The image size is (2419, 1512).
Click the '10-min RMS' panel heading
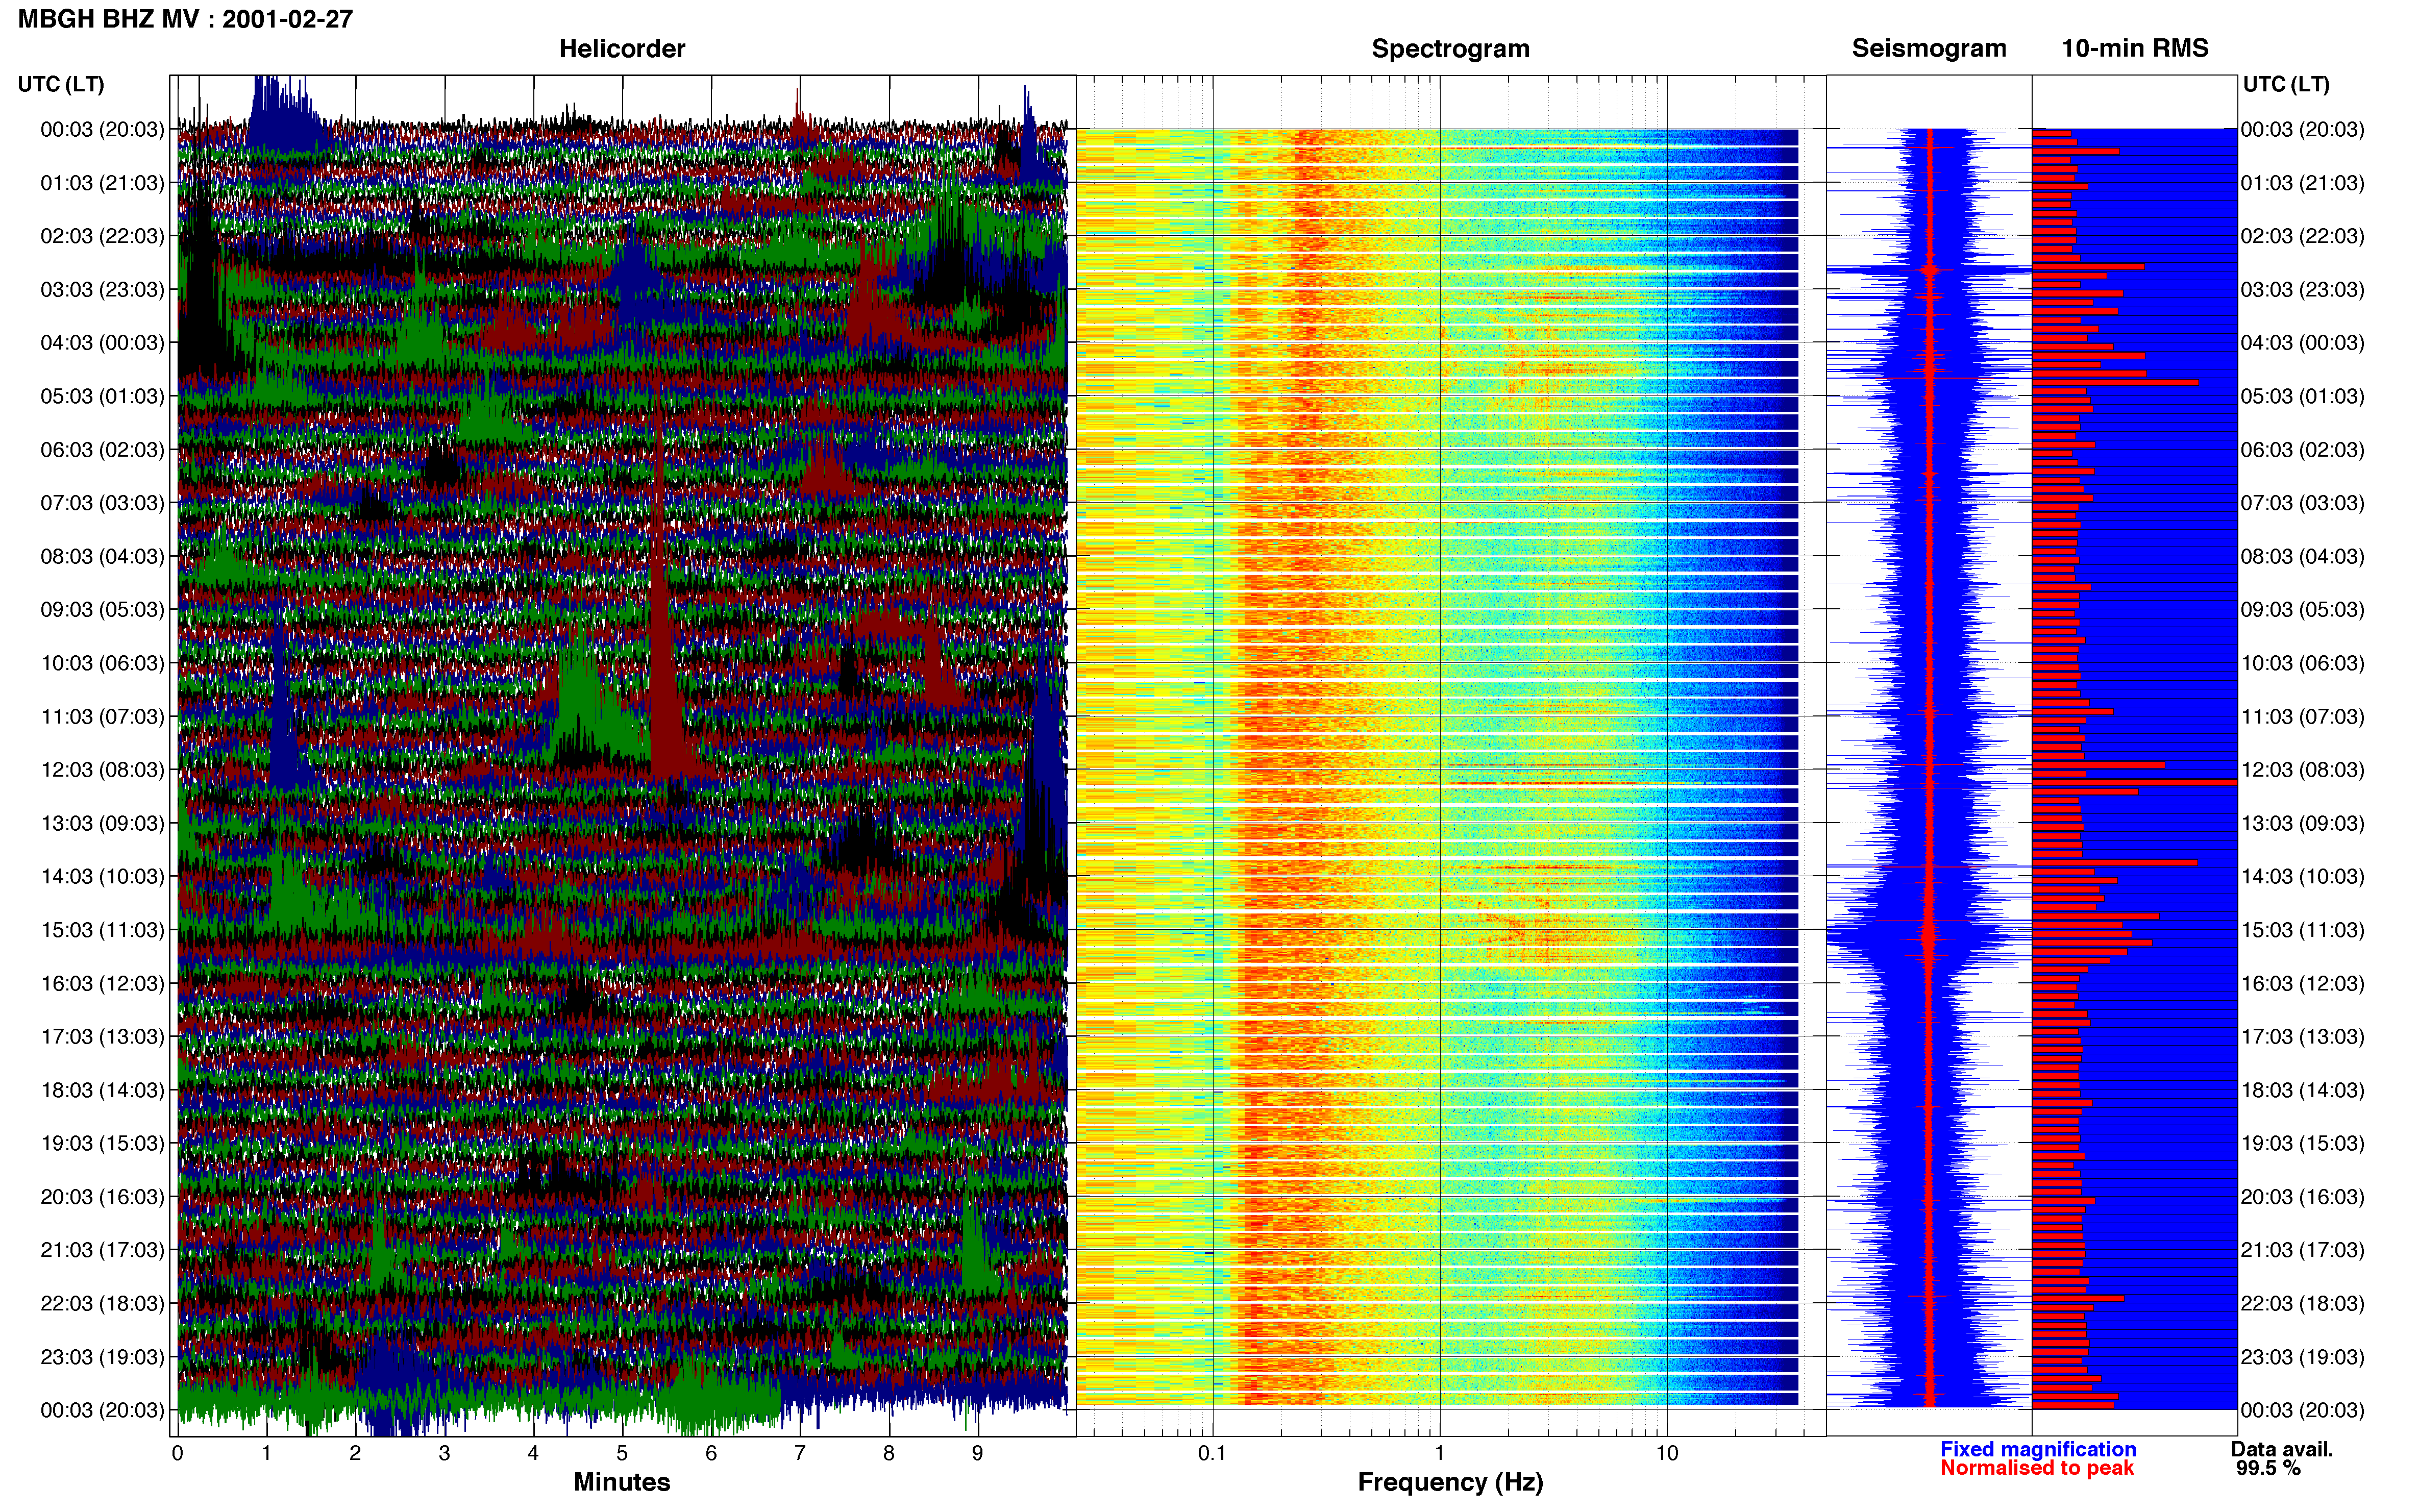click(2134, 48)
